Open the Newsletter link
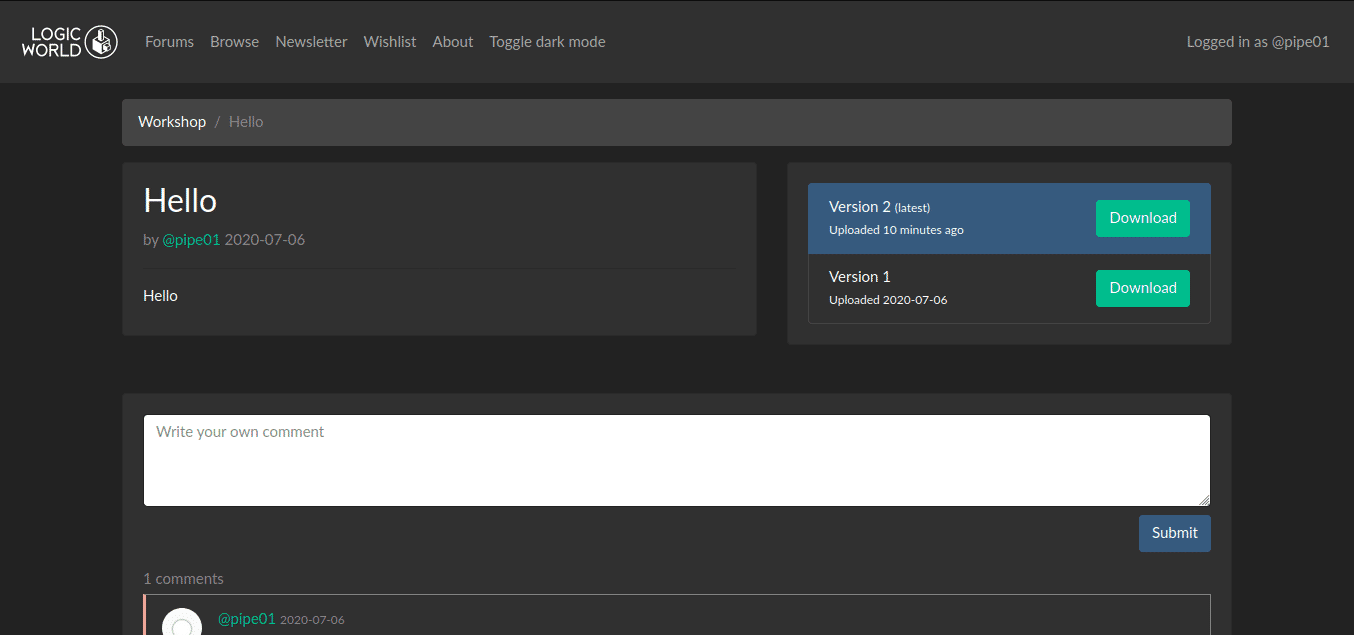 (x=311, y=42)
